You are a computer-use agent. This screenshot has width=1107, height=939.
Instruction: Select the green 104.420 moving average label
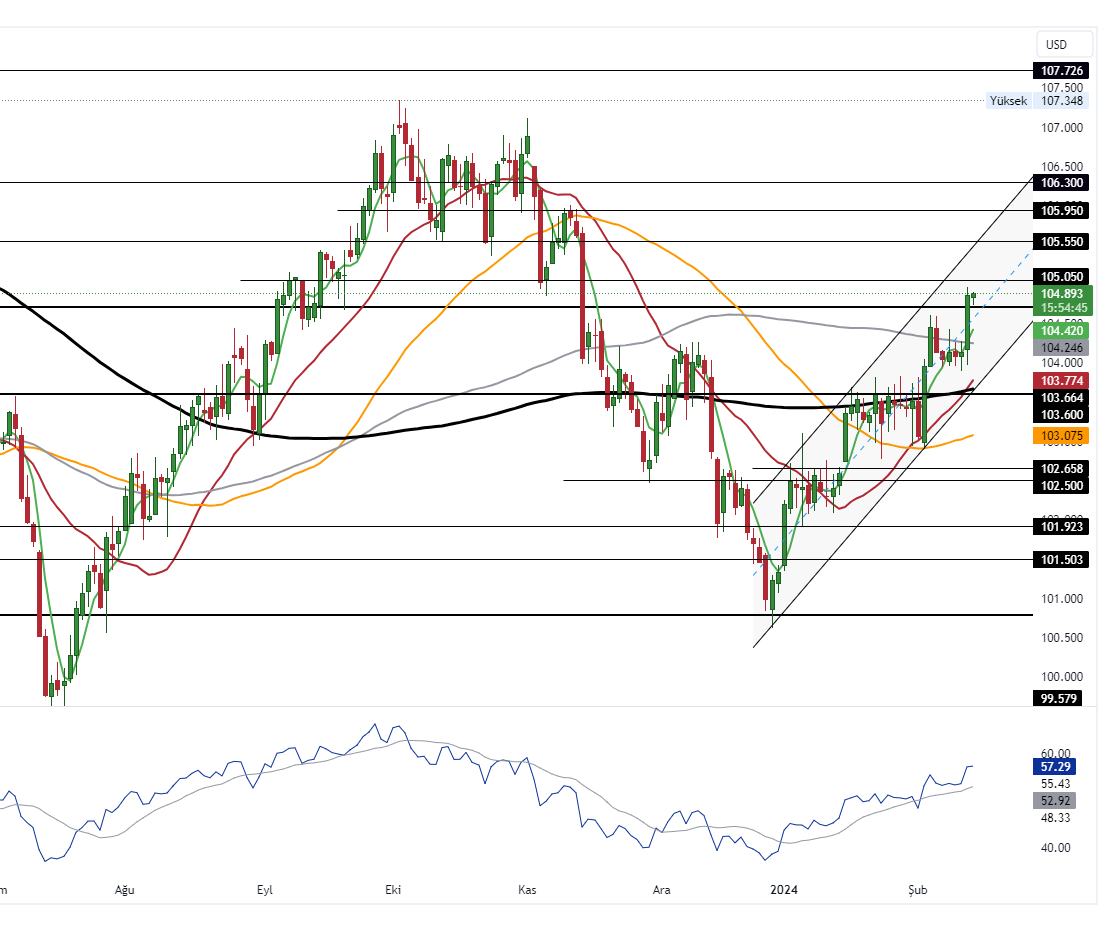(1062, 330)
